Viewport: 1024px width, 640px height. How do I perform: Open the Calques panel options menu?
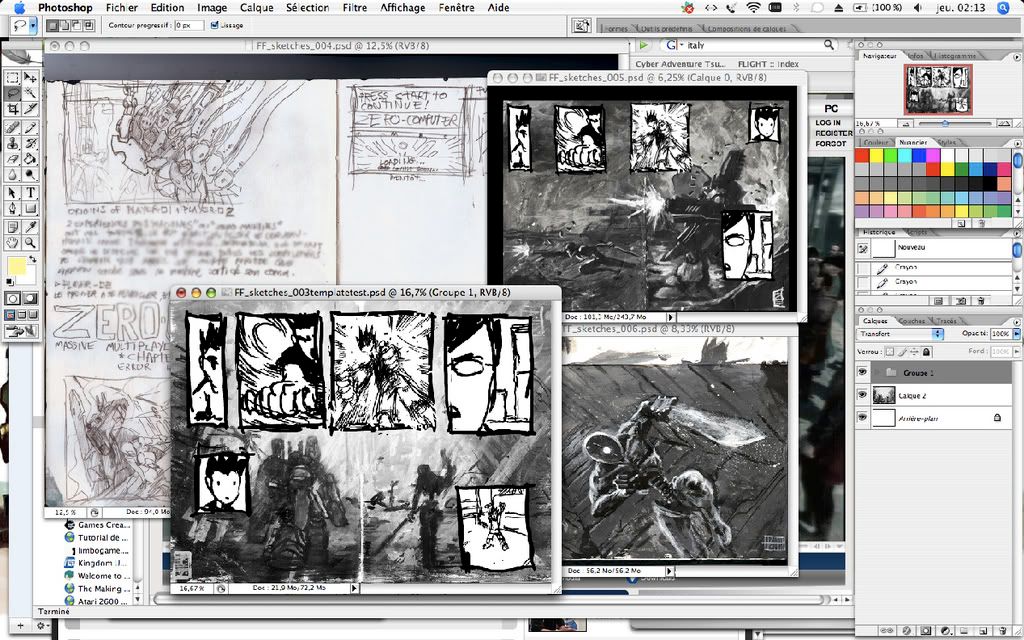(1015, 321)
